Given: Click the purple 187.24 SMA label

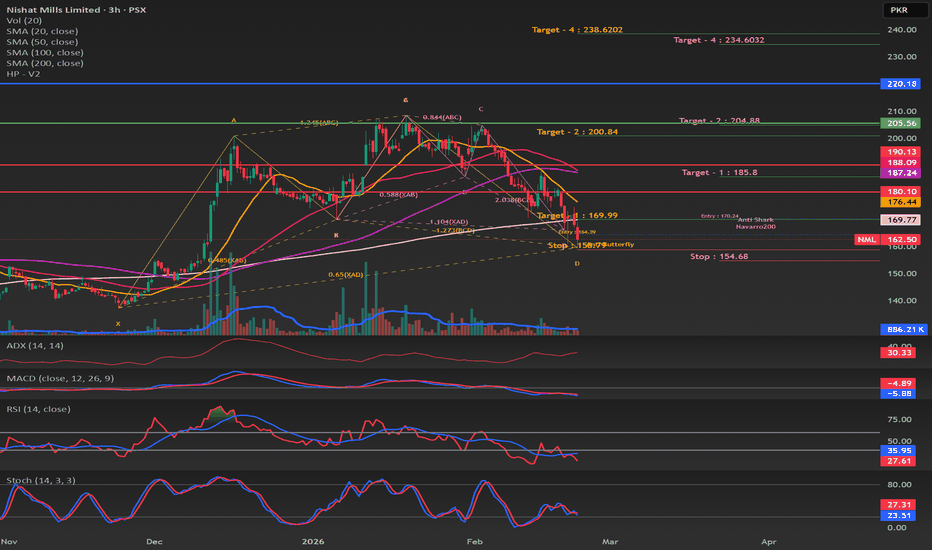Looking at the screenshot, I should tap(900, 172).
